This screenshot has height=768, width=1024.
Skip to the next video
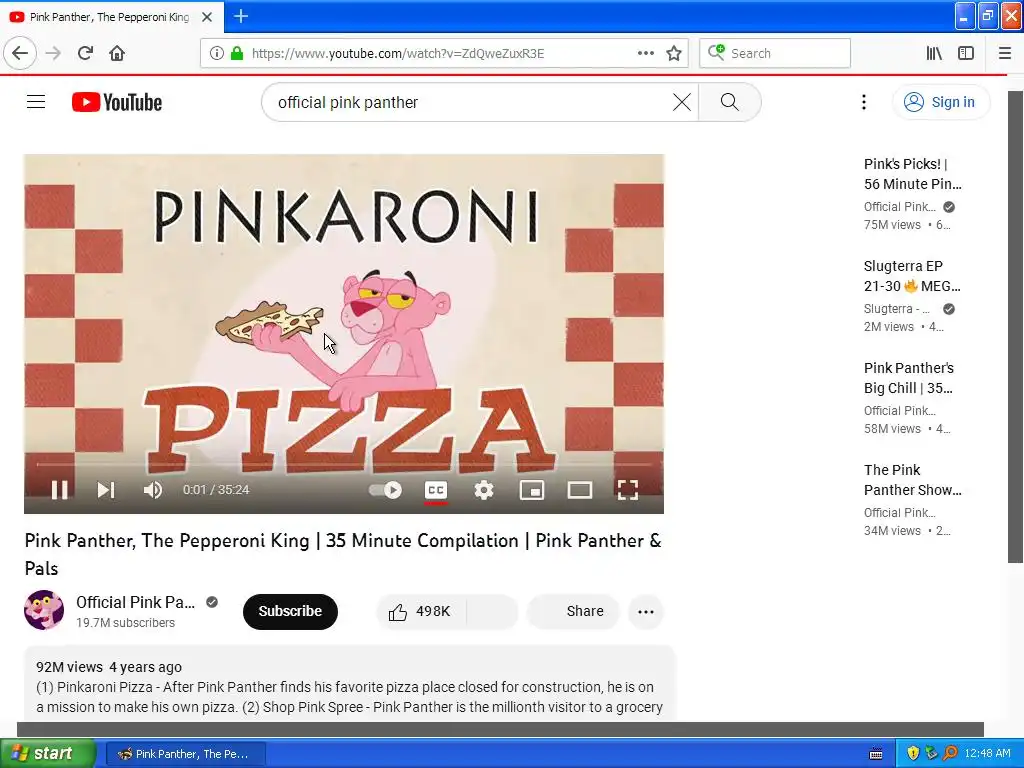[106, 490]
